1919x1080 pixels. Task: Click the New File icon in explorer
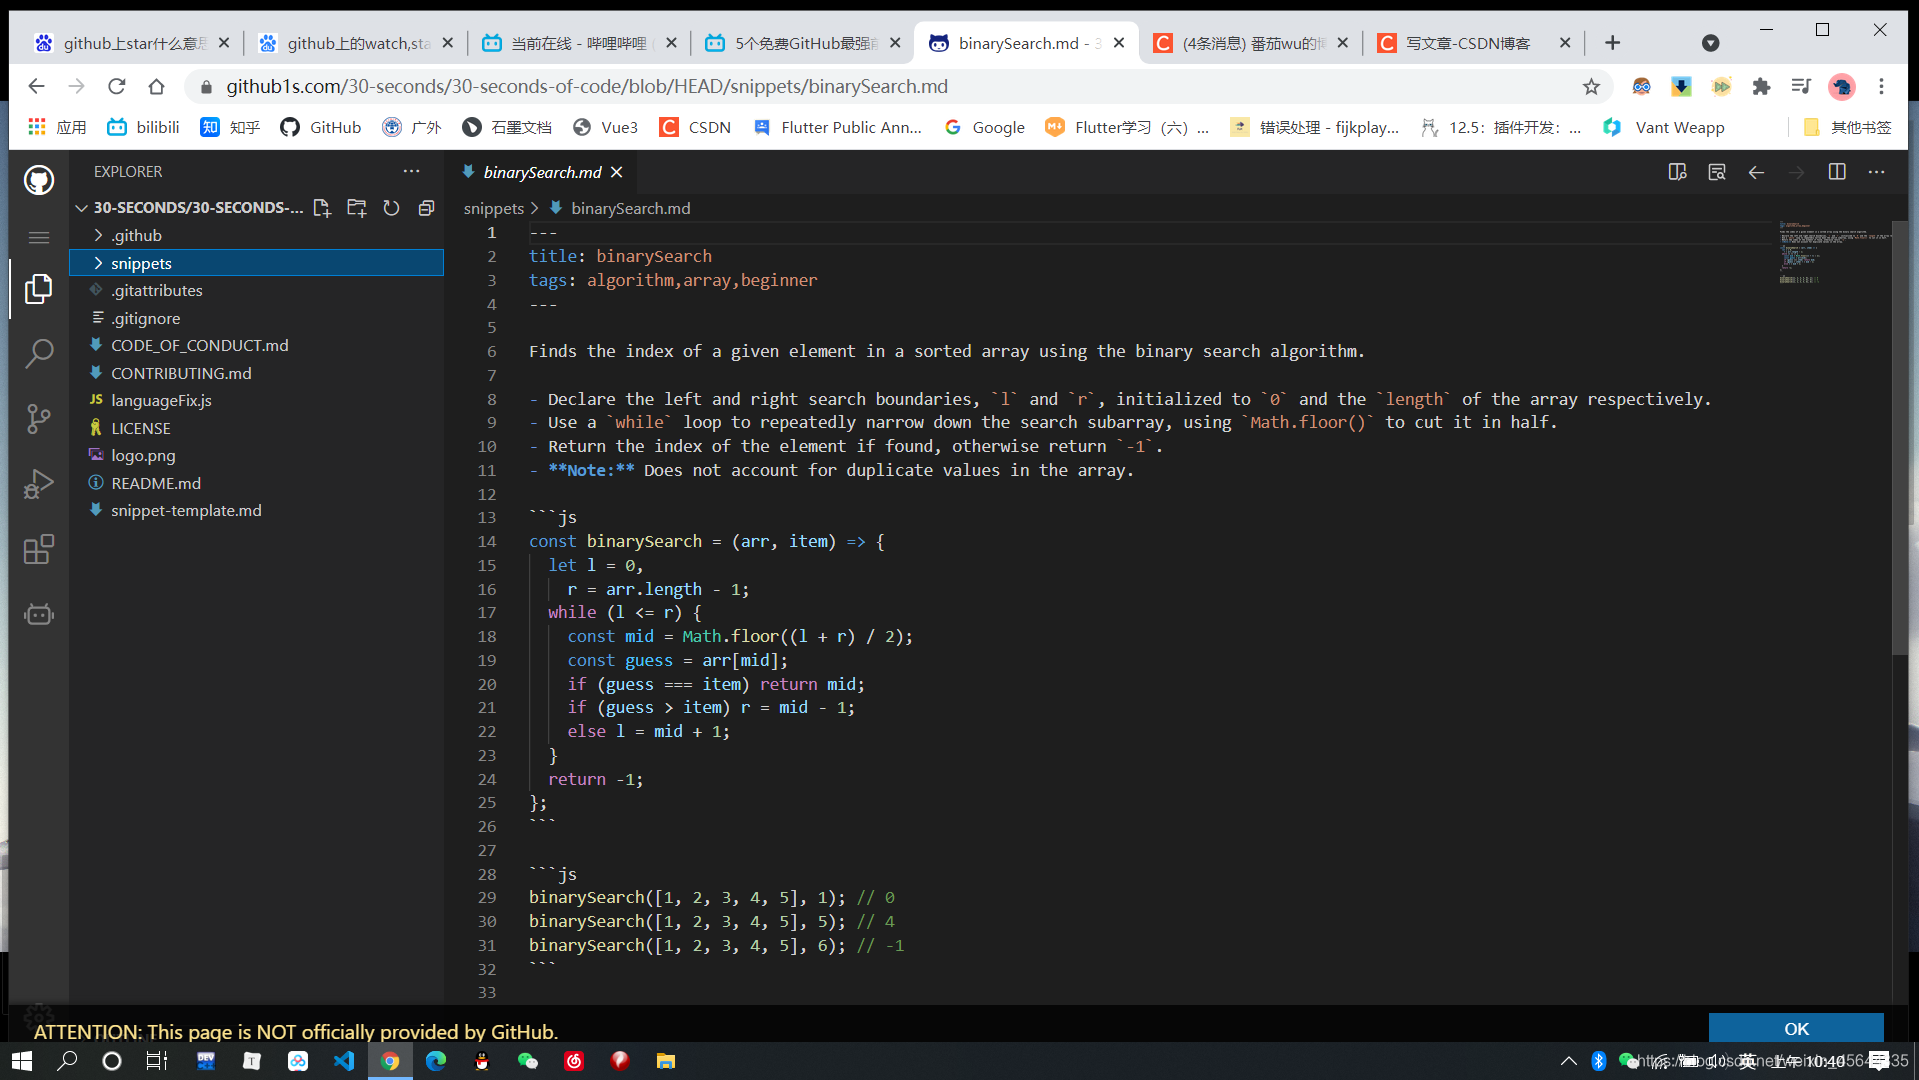pos(322,208)
